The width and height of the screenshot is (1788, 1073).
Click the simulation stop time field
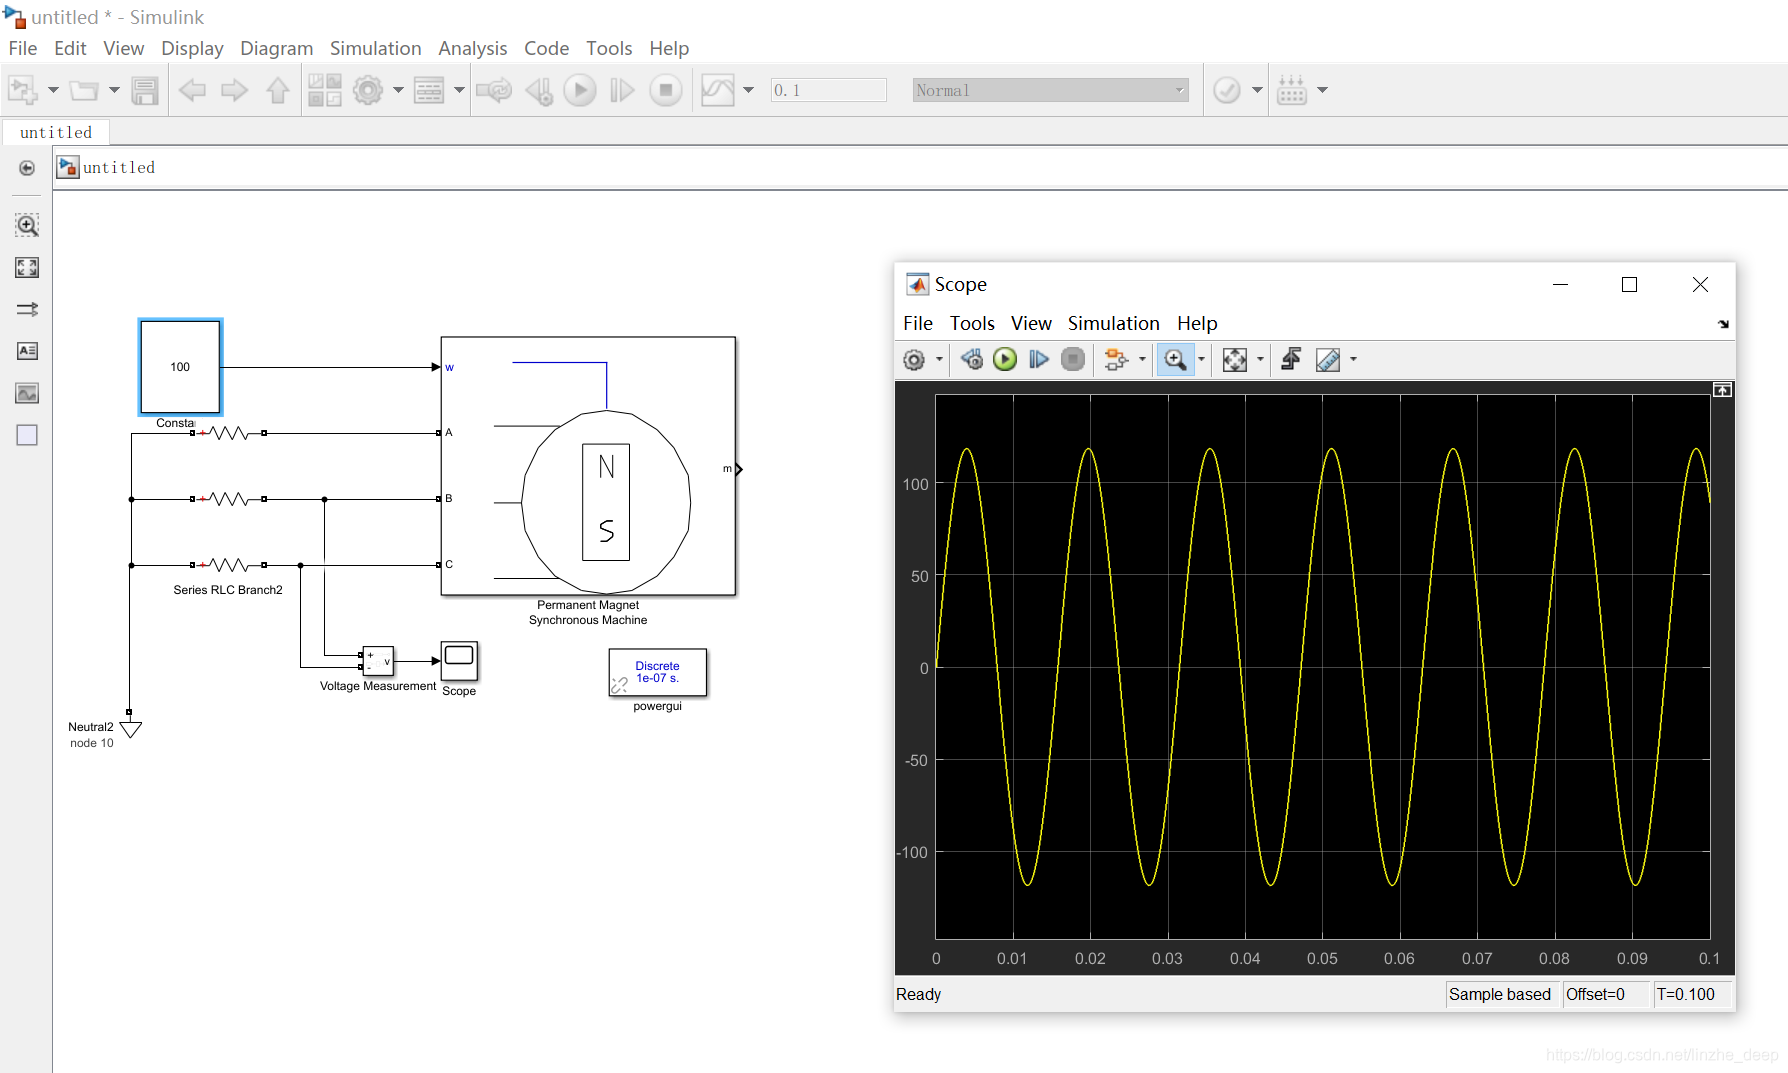coord(828,90)
